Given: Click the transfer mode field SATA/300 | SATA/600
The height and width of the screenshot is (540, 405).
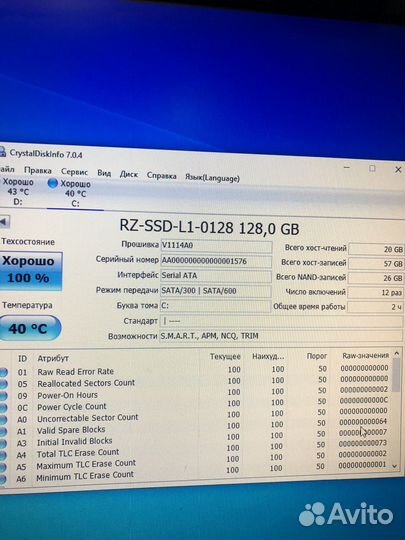Looking at the screenshot, I should coord(216,291).
